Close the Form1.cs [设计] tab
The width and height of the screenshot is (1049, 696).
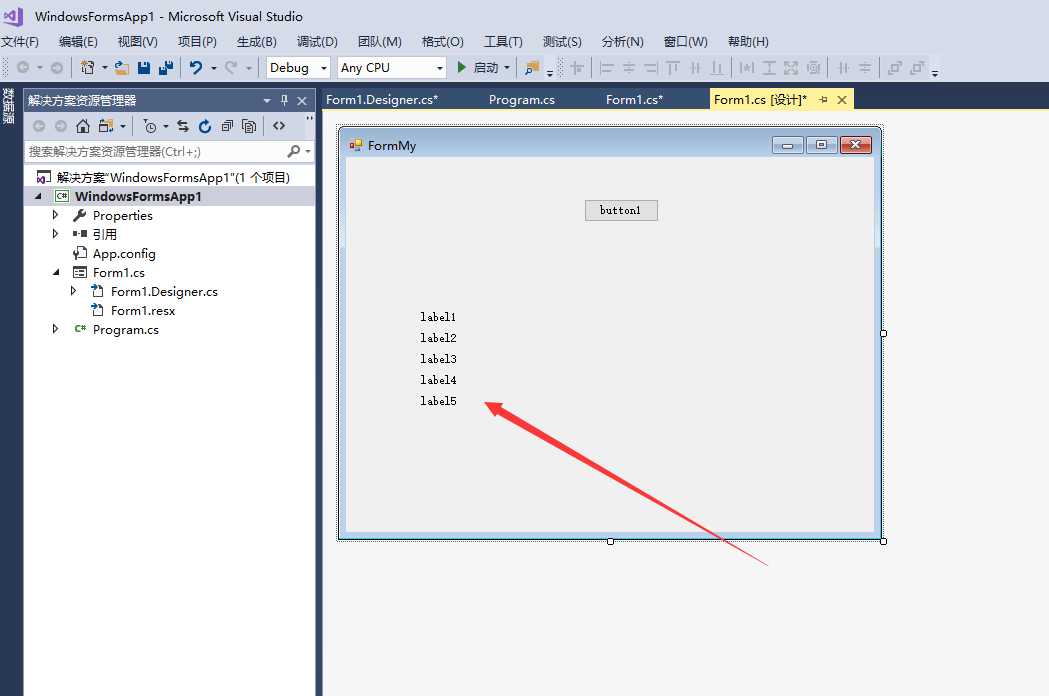point(842,100)
